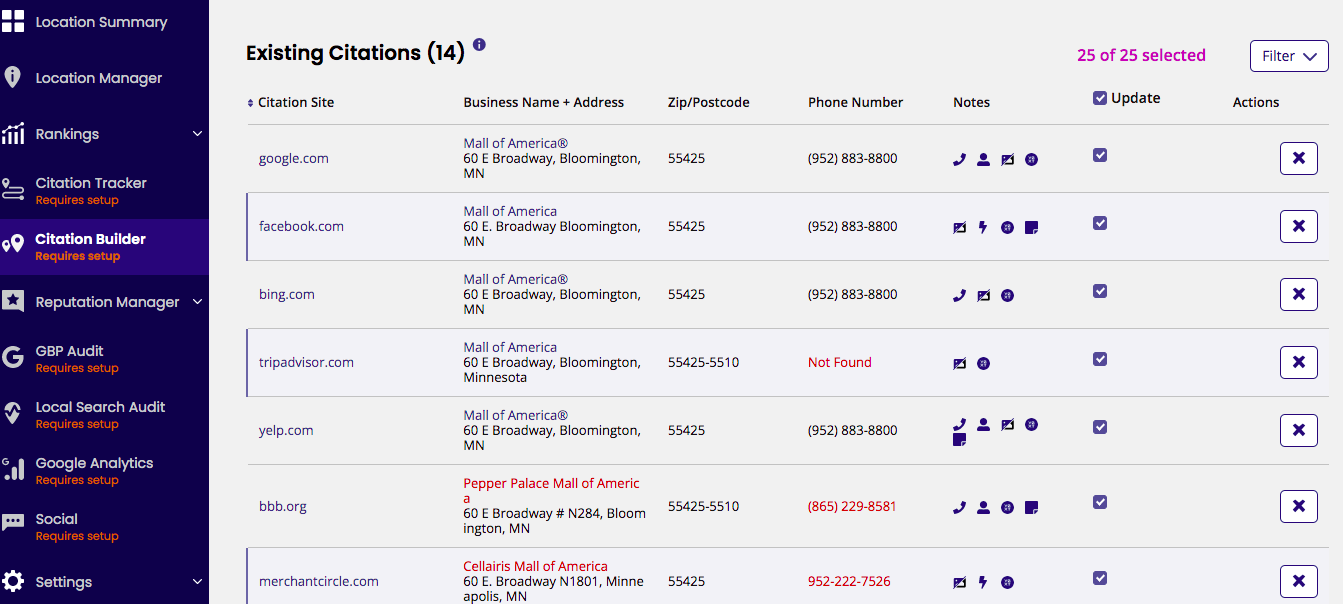Open the merchantcircle.com citation link
This screenshot has width=1343, height=604.
(x=318, y=581)
